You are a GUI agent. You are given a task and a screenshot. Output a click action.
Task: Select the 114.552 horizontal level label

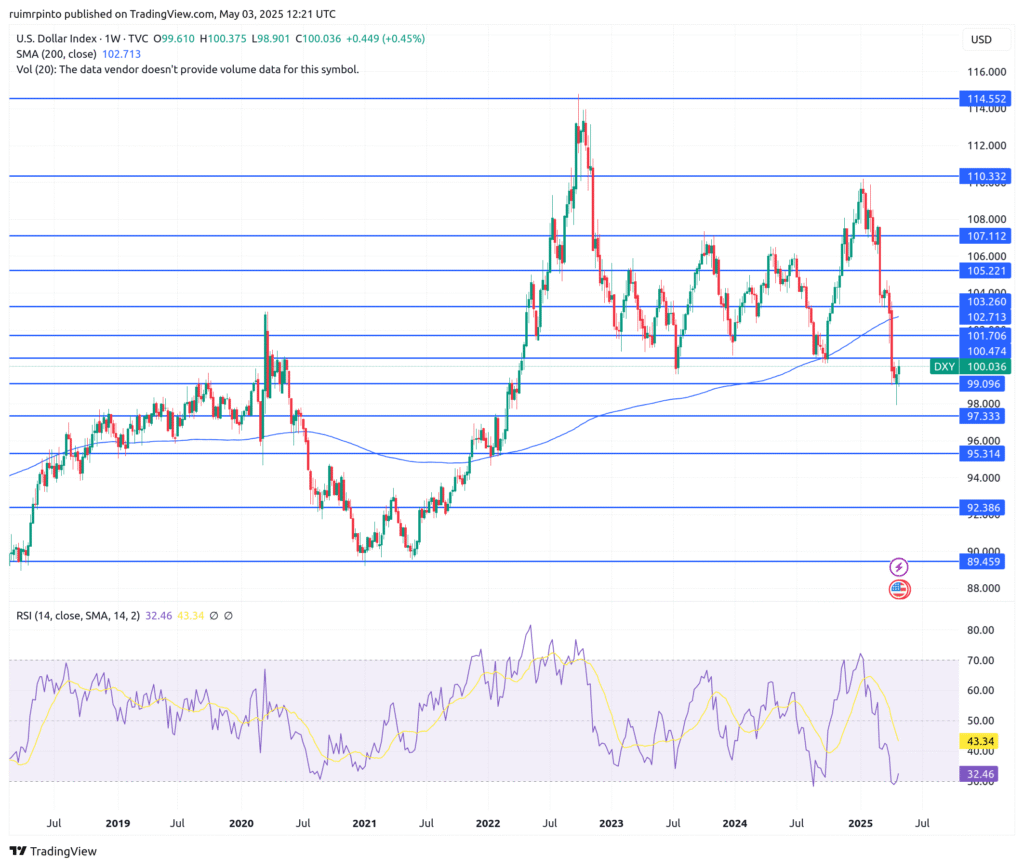tap(986, 99)
